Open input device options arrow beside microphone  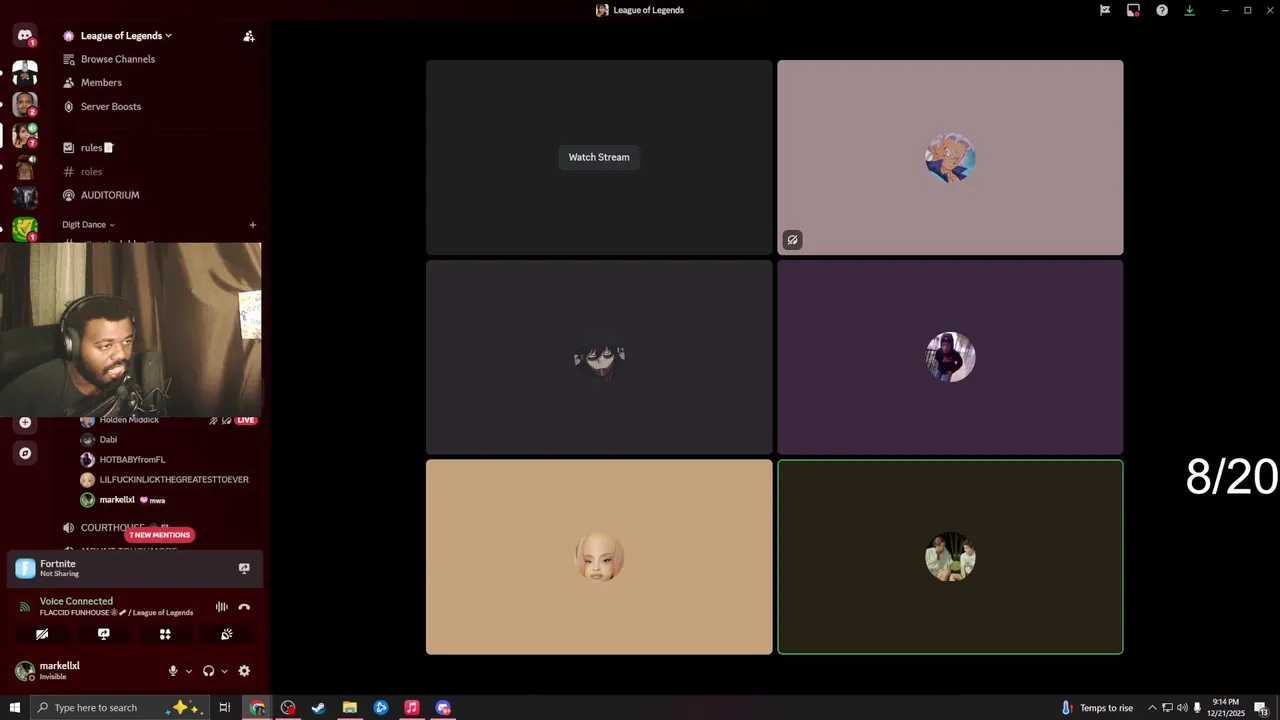(188, 671)
